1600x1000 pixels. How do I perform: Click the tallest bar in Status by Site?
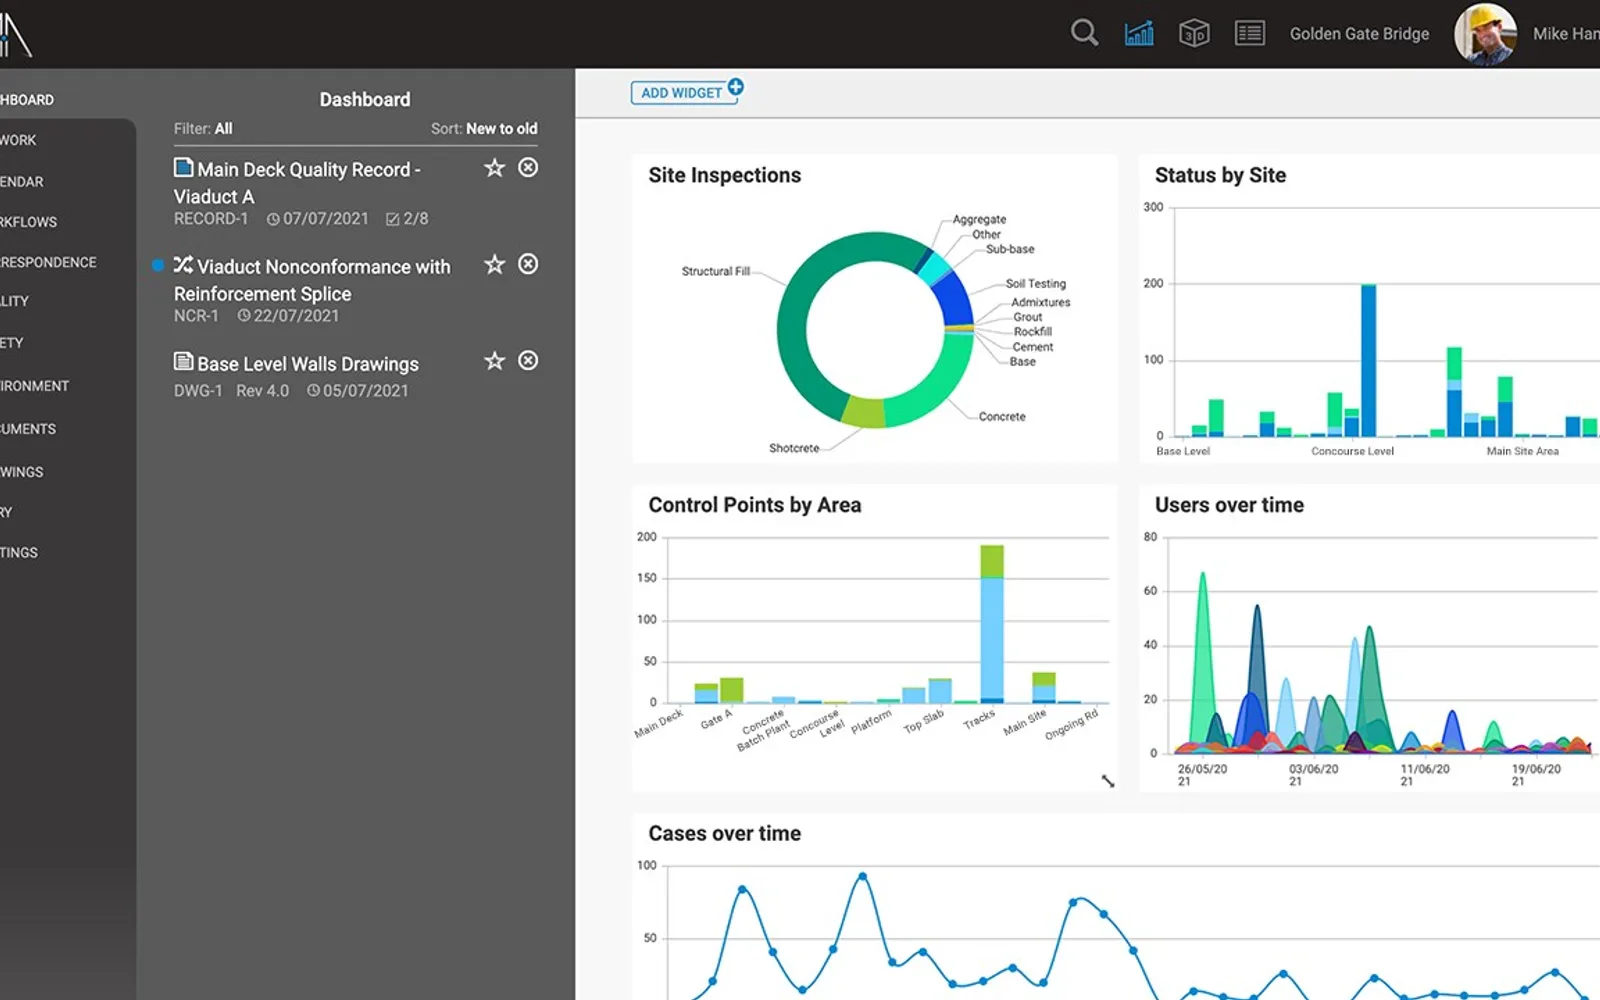[1368, 360]
